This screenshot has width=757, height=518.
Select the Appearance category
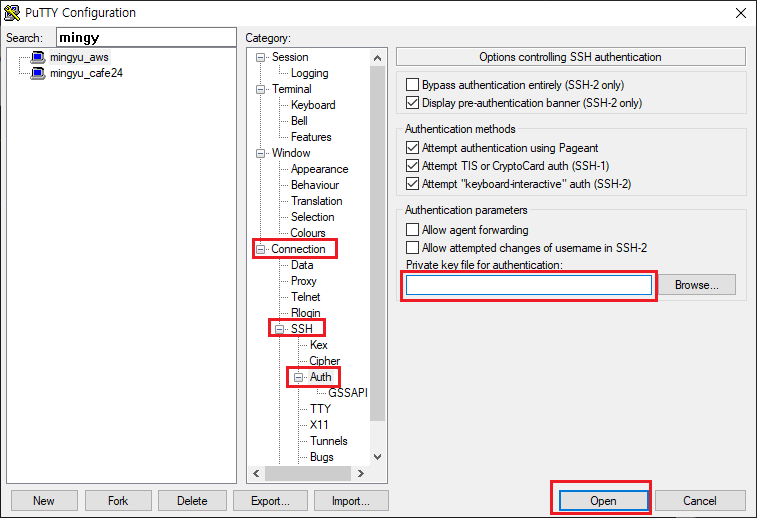(319, 169)
